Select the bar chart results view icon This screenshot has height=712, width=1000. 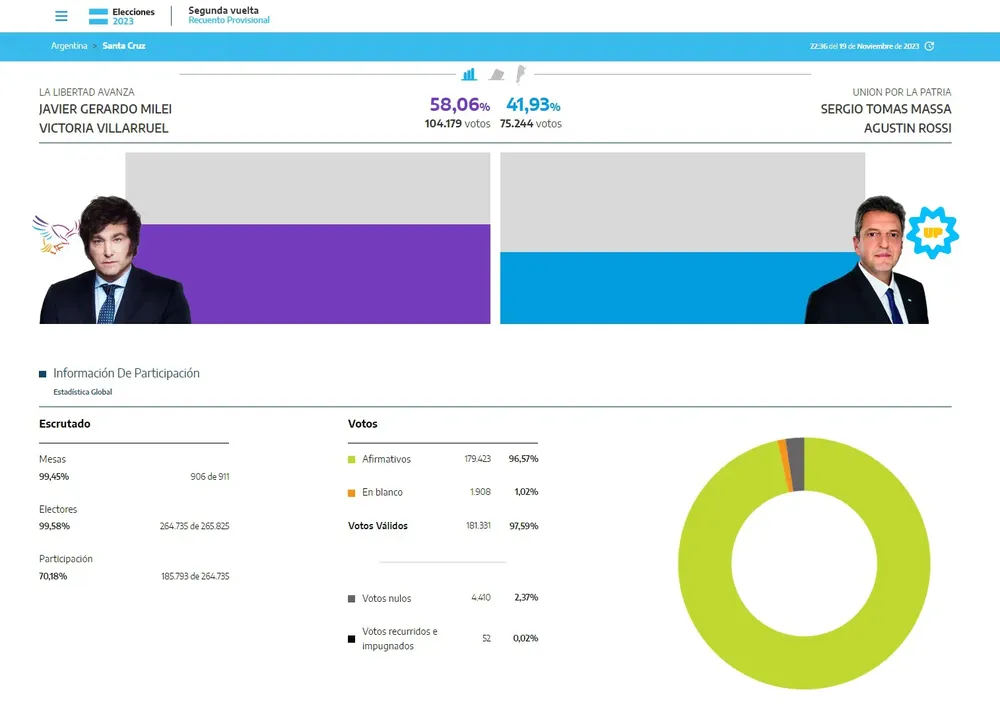[469, 74]
